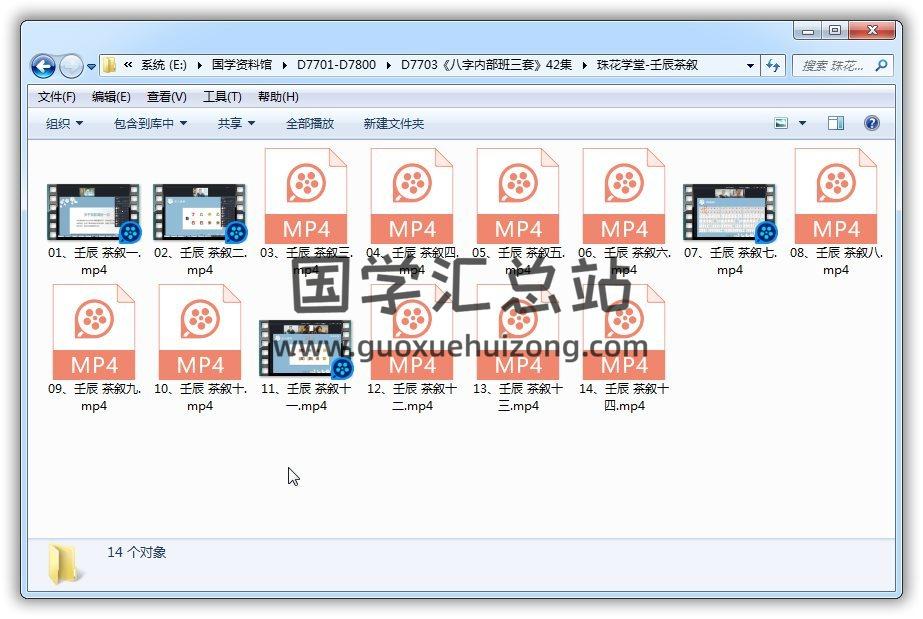Select video thumbnail 02、壬辰 茶叙二.mp4

click(x=200, y=213)
